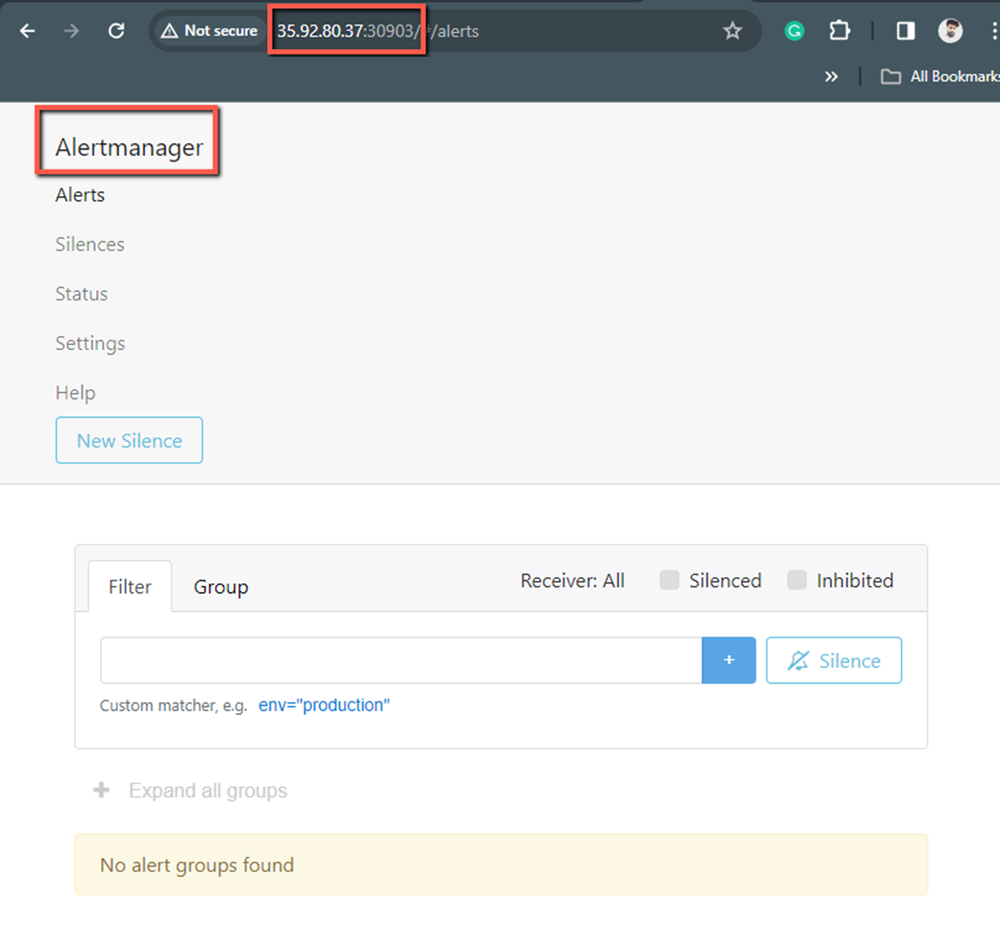Click the side panel icon in toolbar
This screenshot has width=1000, height=931.
(x=904, y=31)
